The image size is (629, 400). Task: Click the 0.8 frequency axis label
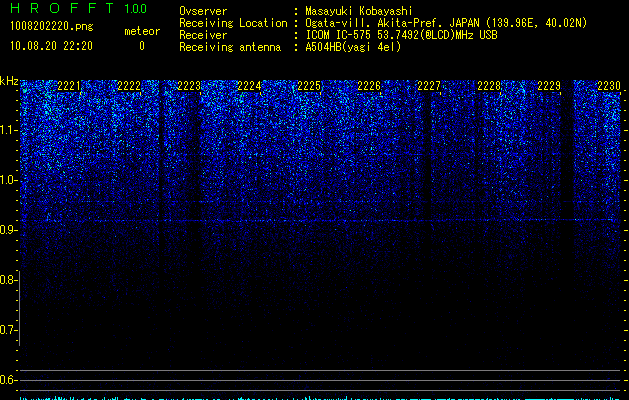(x=8, y=280)
